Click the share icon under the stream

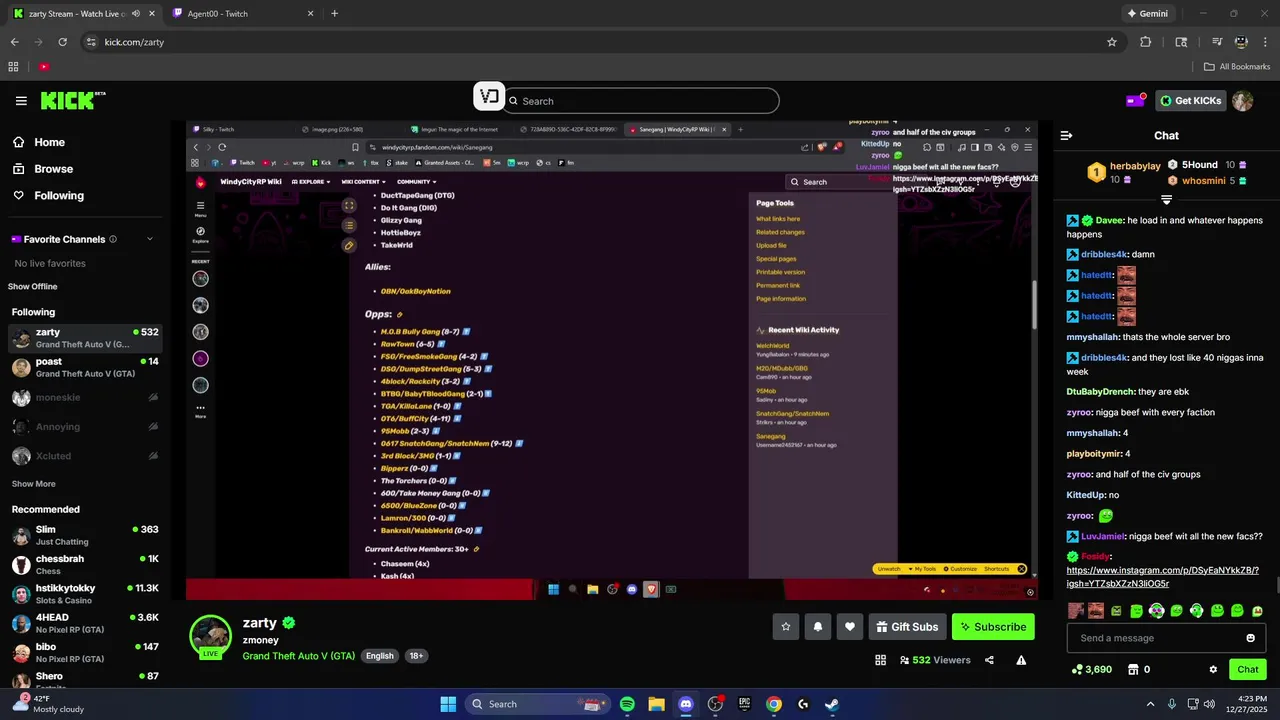pos(989,660)
